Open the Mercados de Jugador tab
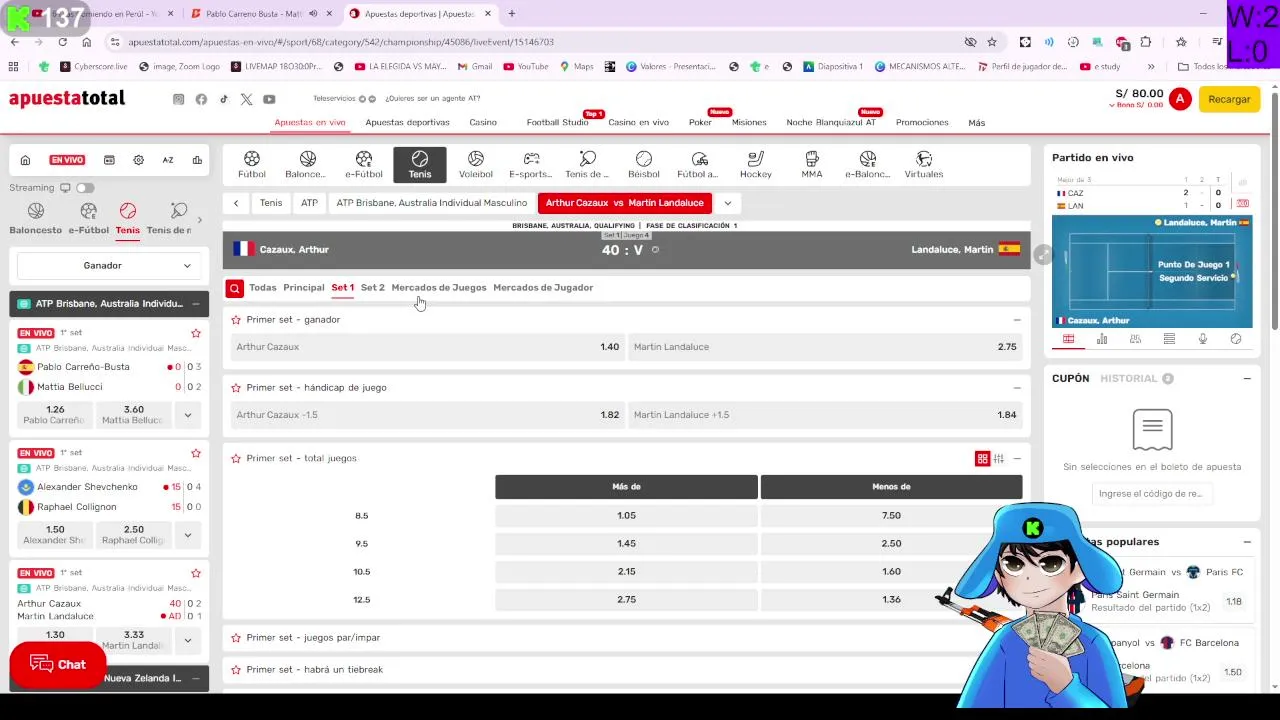1280x720 pixels. (x=543, y=288)
